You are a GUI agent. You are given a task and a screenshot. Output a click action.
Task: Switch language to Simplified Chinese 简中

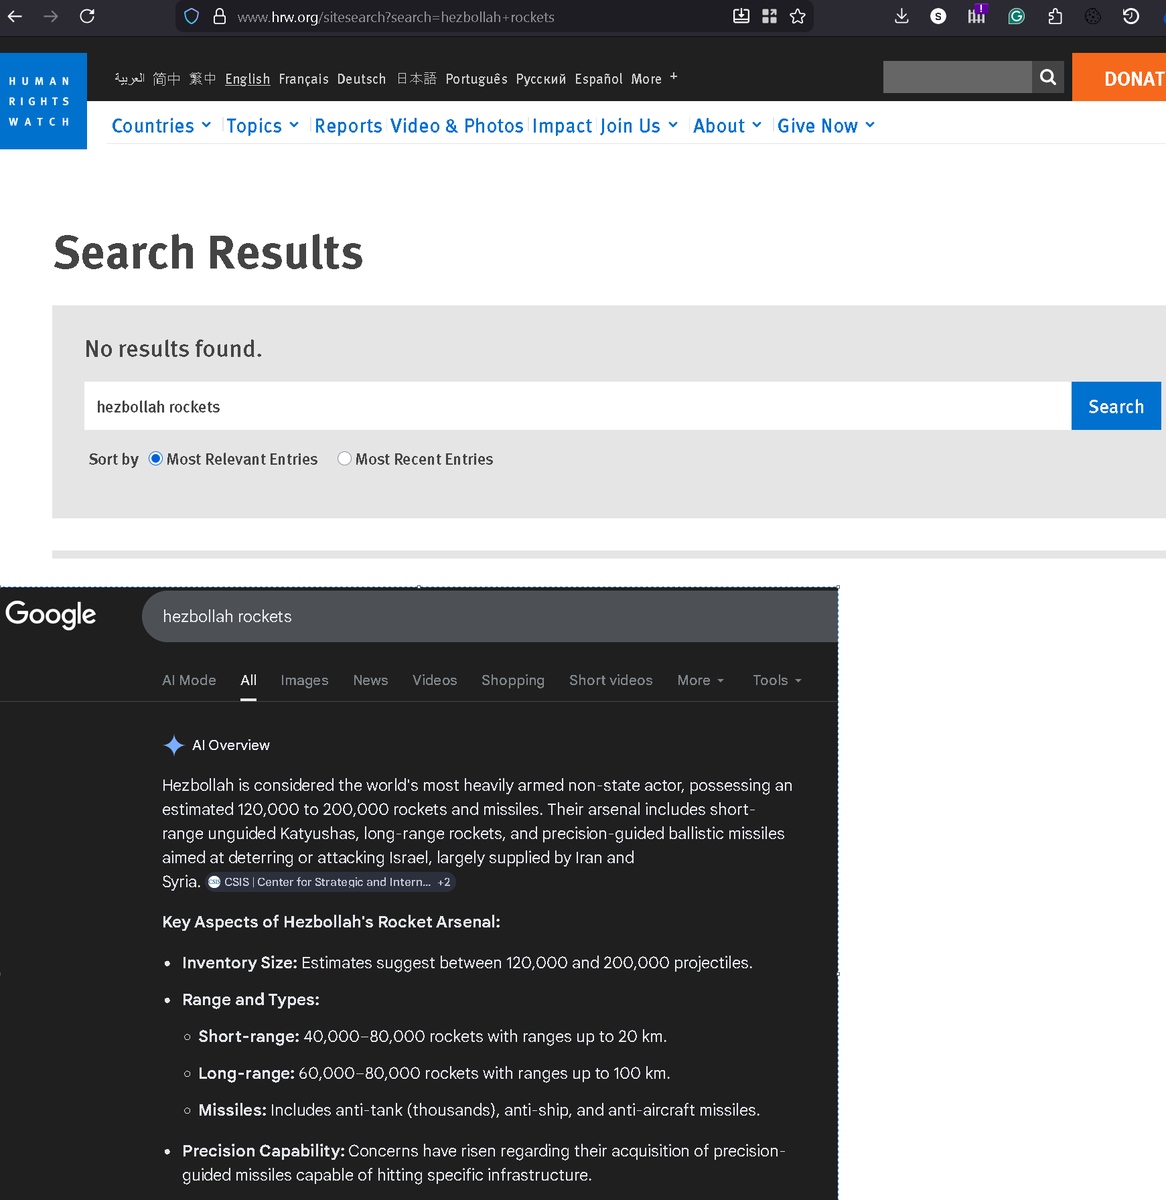click(x=167, y=79)
